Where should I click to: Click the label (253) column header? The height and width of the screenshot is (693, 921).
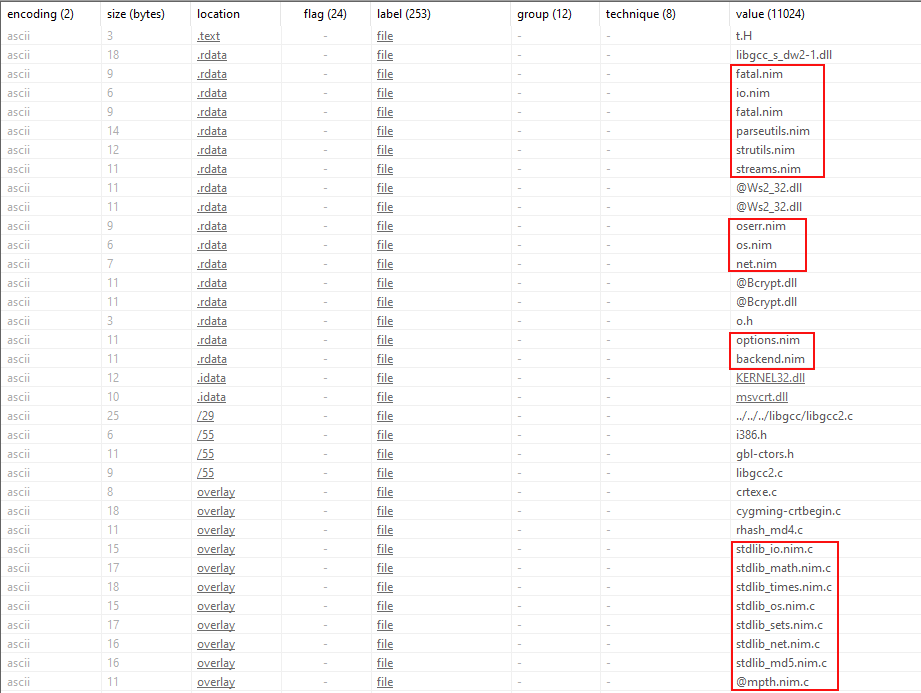404,14
